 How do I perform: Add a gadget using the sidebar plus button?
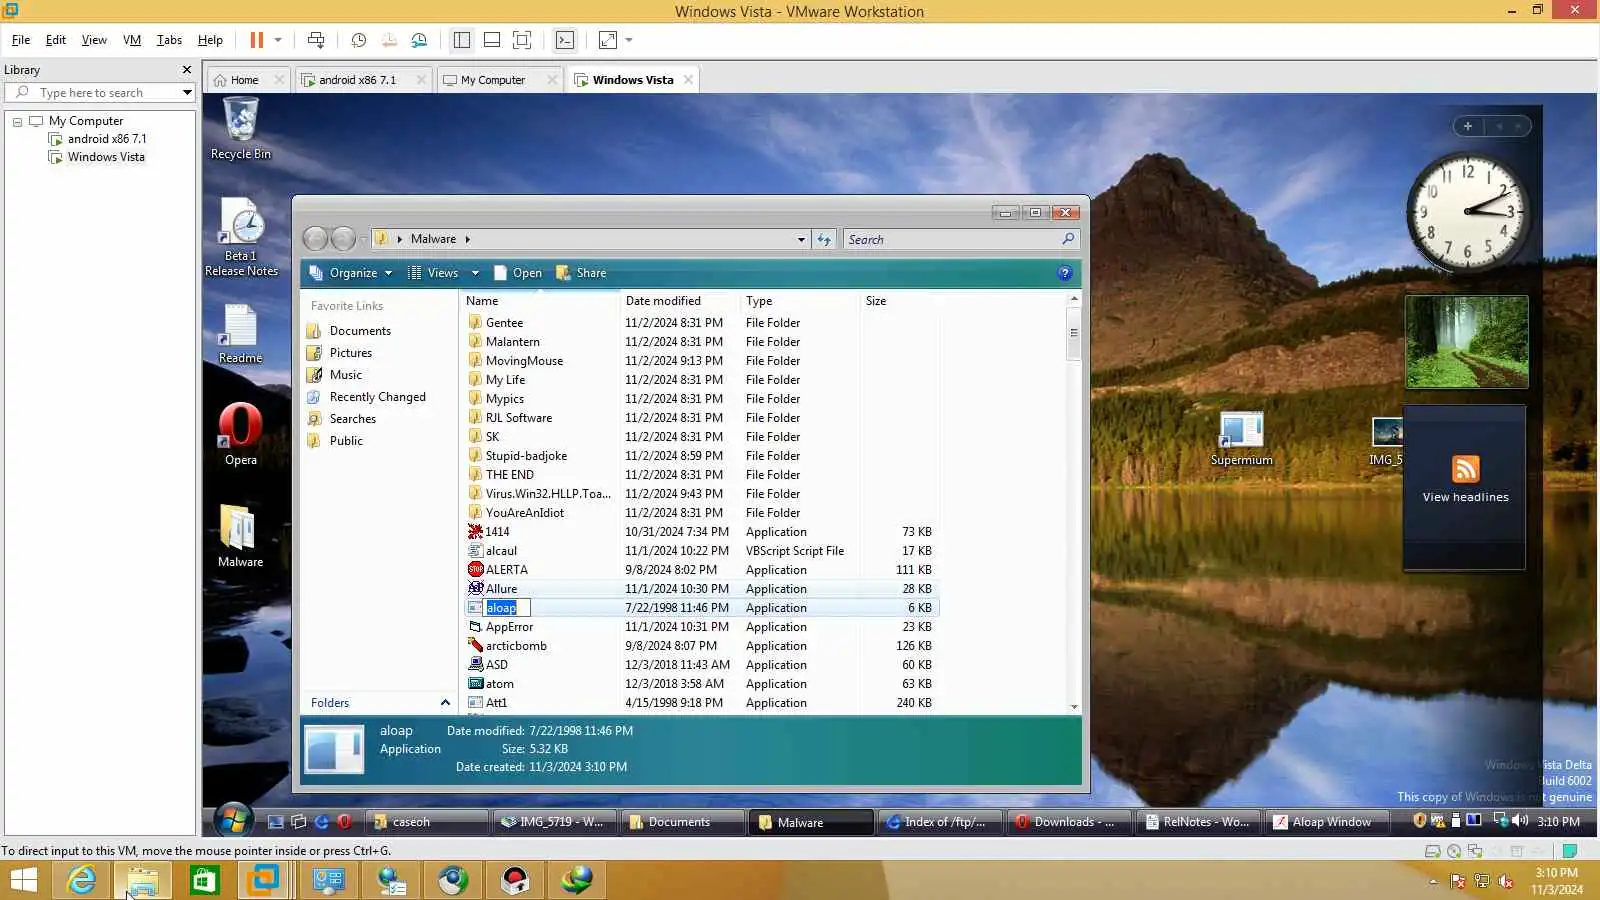1468,126
